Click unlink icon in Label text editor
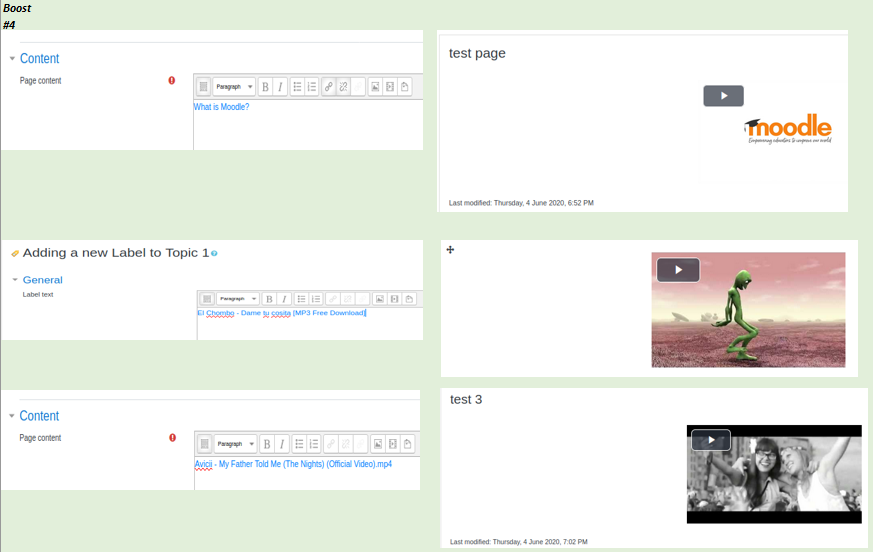 pyautogui.click(x=347, y=299)
